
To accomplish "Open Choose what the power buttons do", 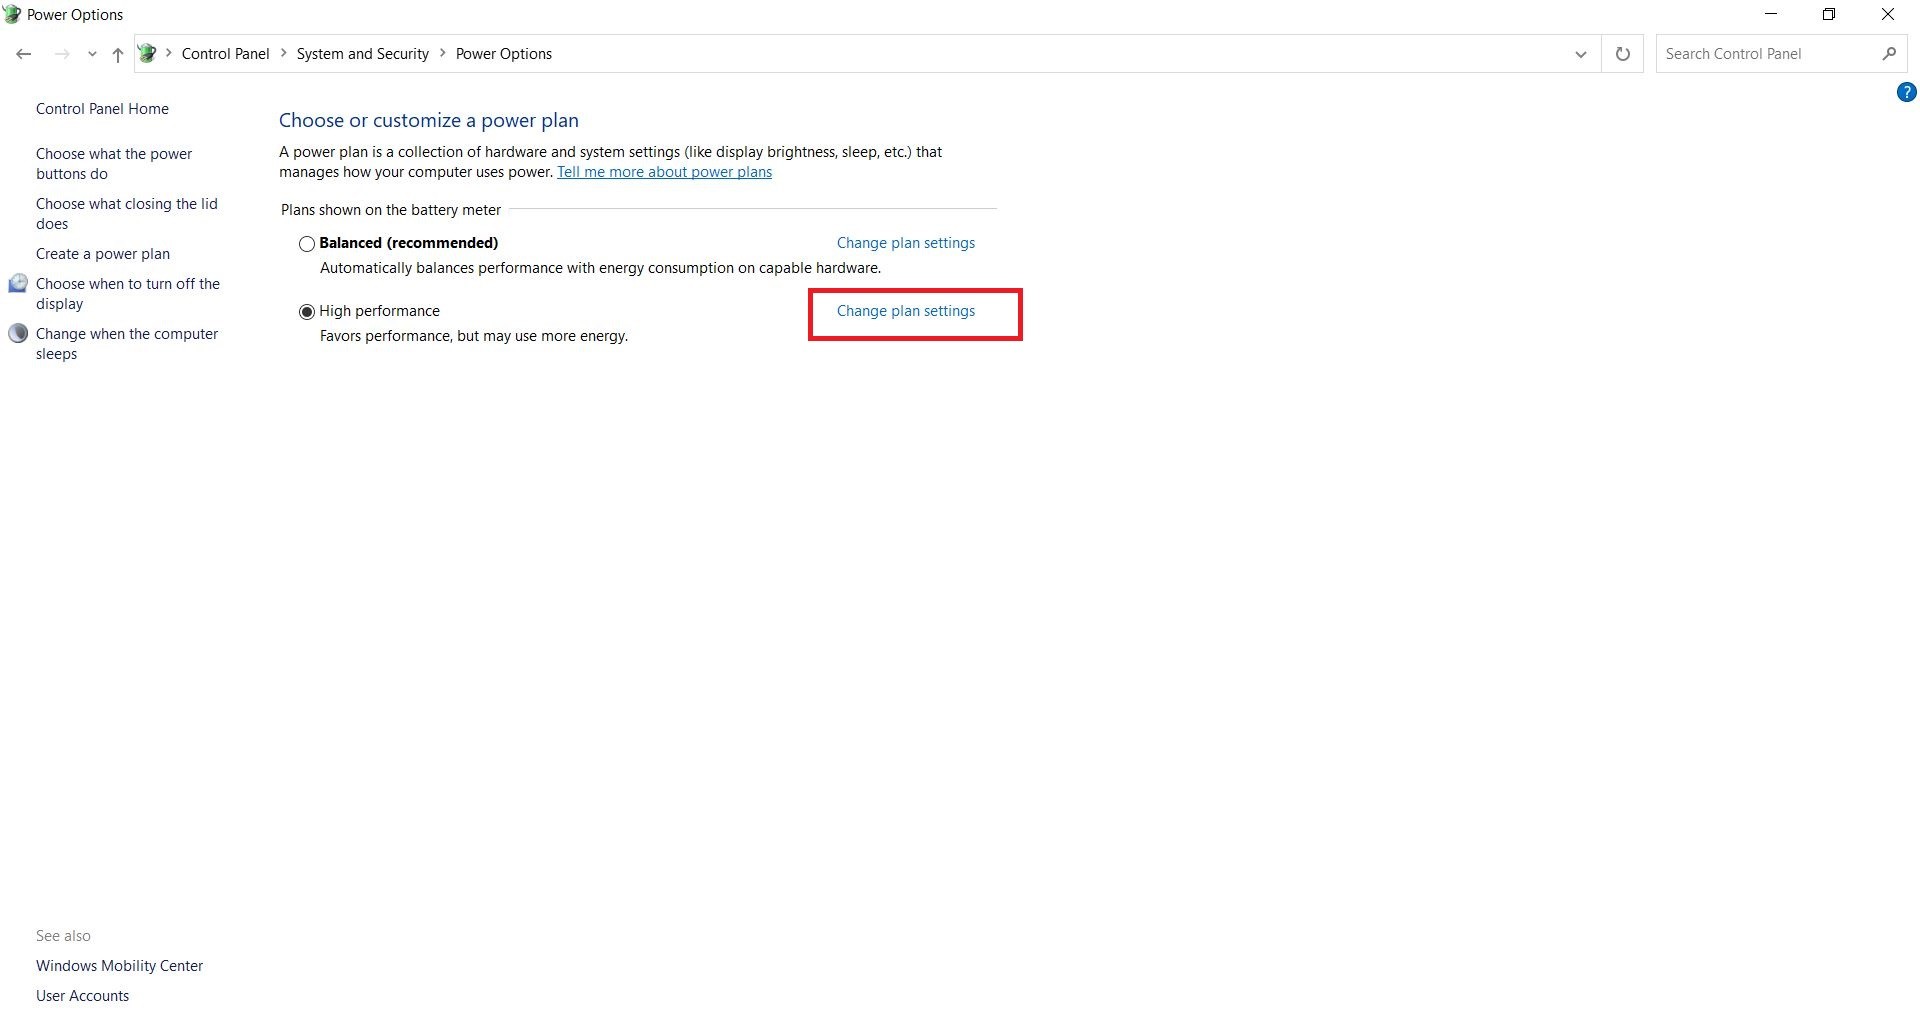I will click(114, 164).
